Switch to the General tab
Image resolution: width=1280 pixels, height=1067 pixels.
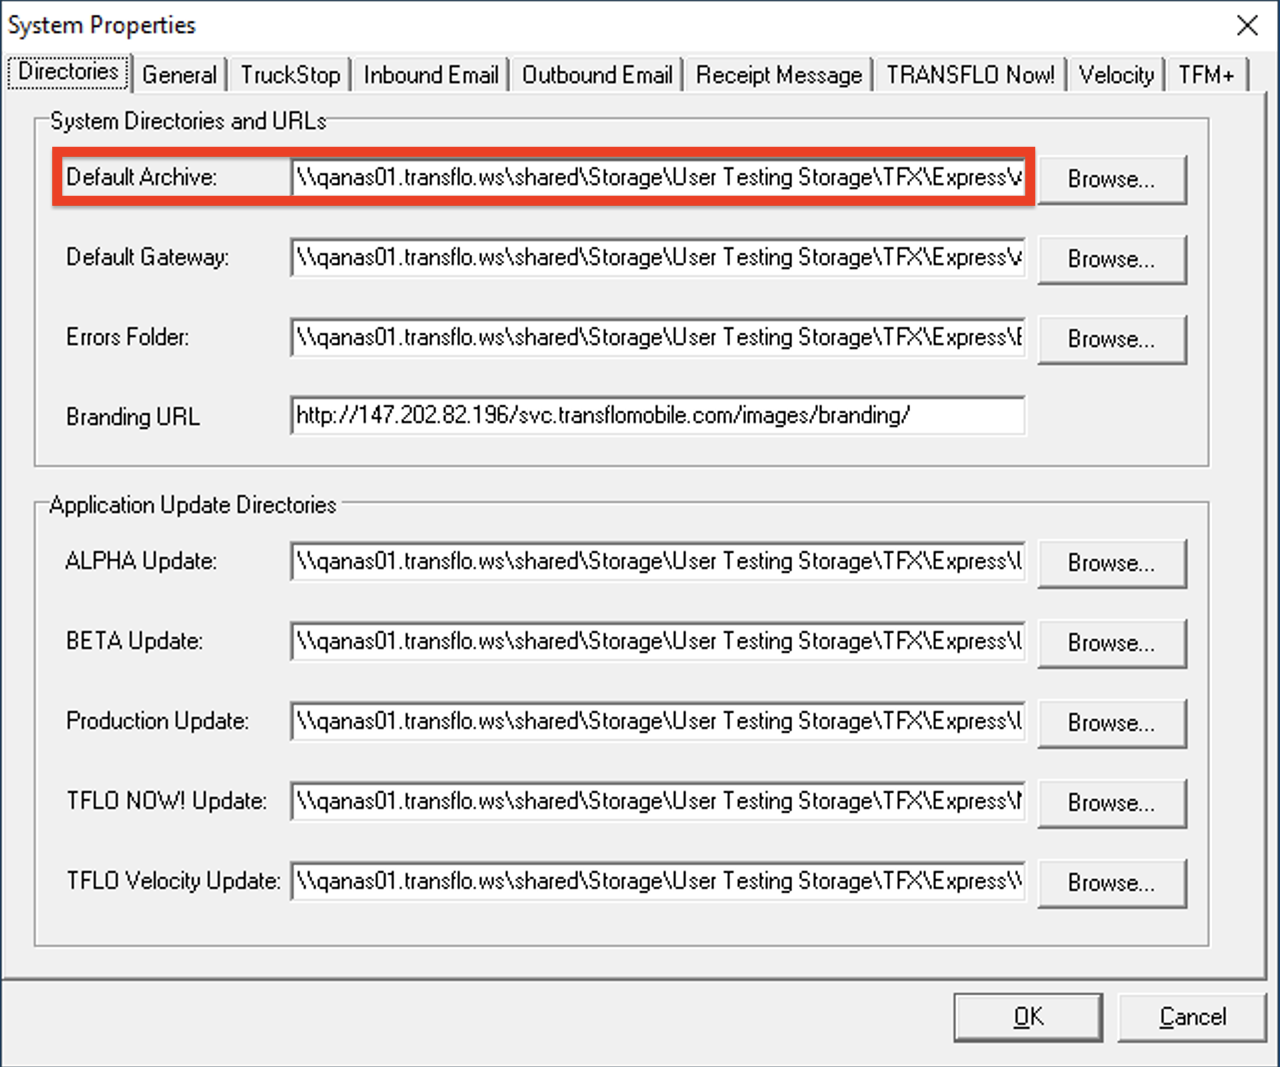(x=180, y=75)
